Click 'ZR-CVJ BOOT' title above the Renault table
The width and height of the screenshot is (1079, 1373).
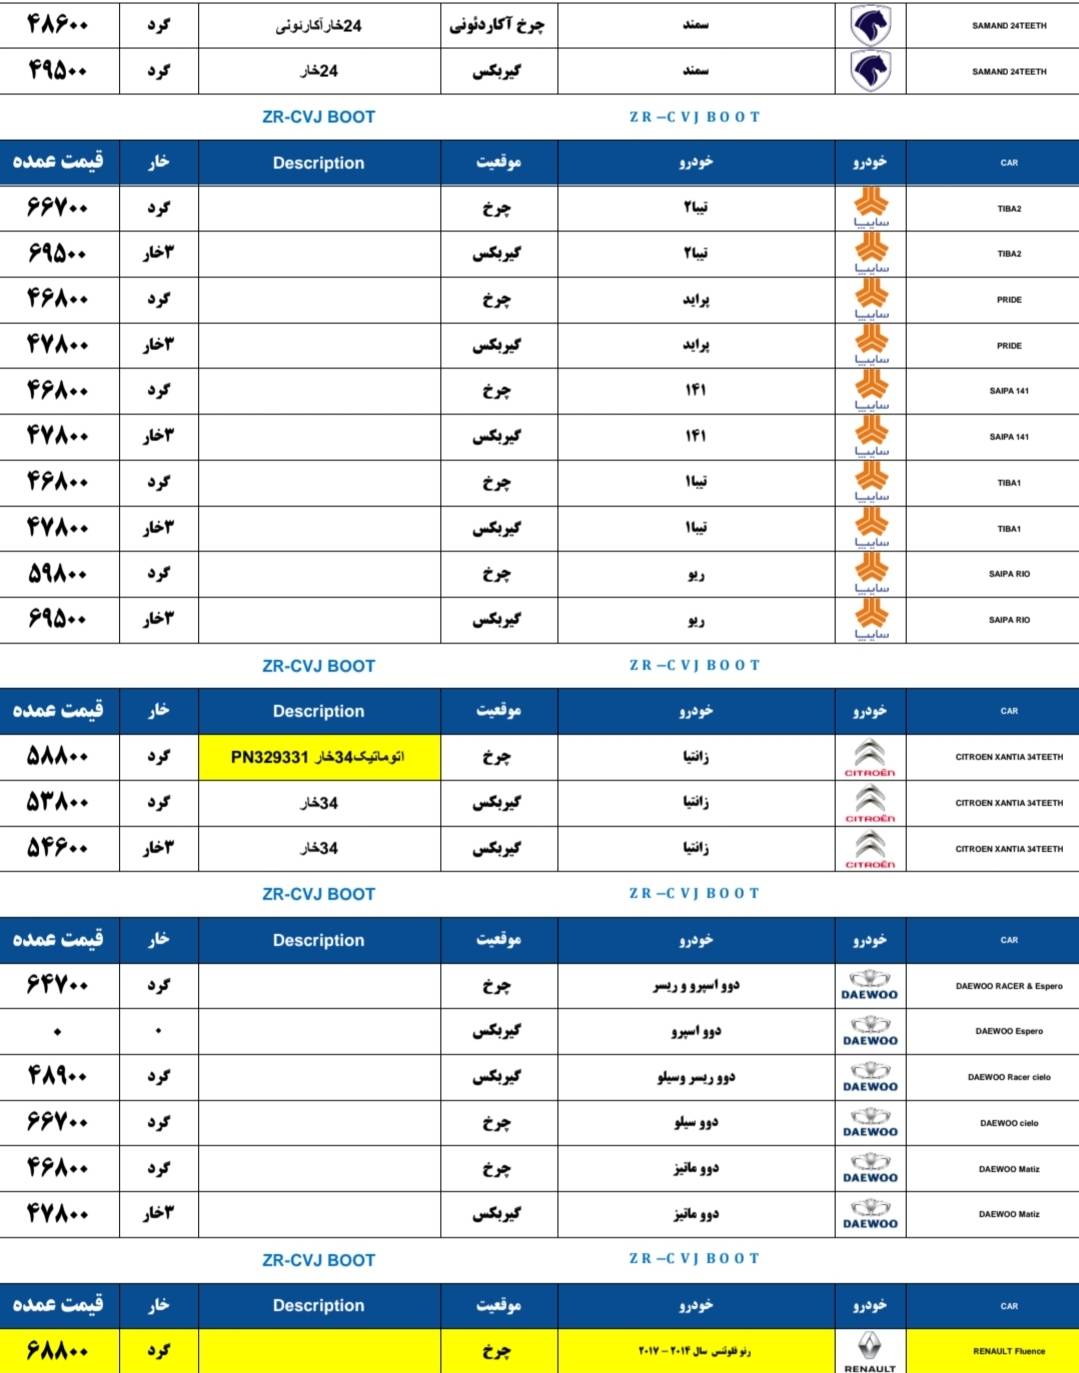pos(319,1260)
